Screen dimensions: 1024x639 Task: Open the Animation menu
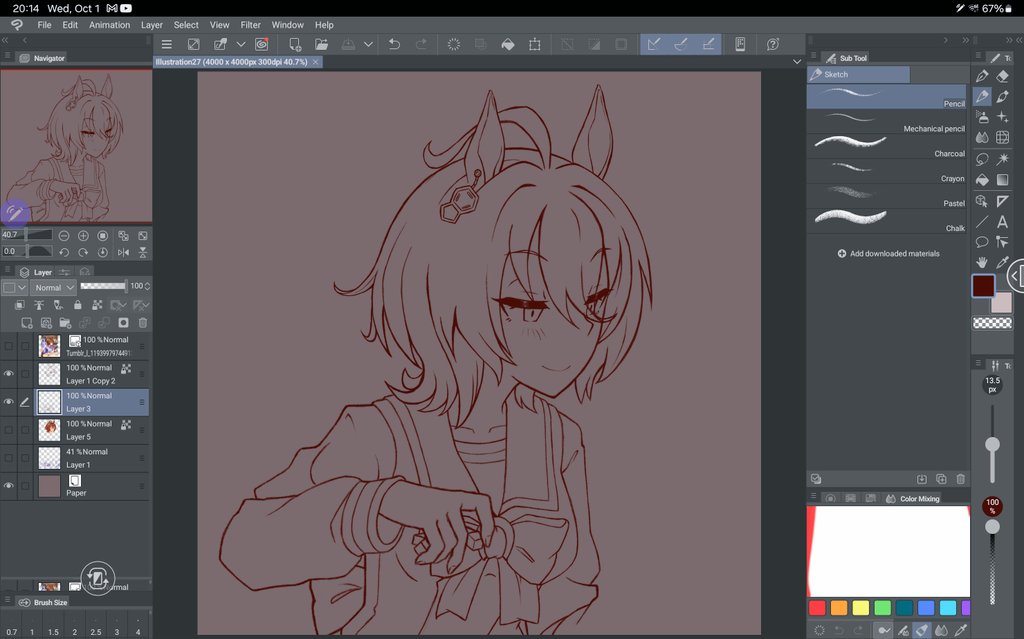coord(108,24)
